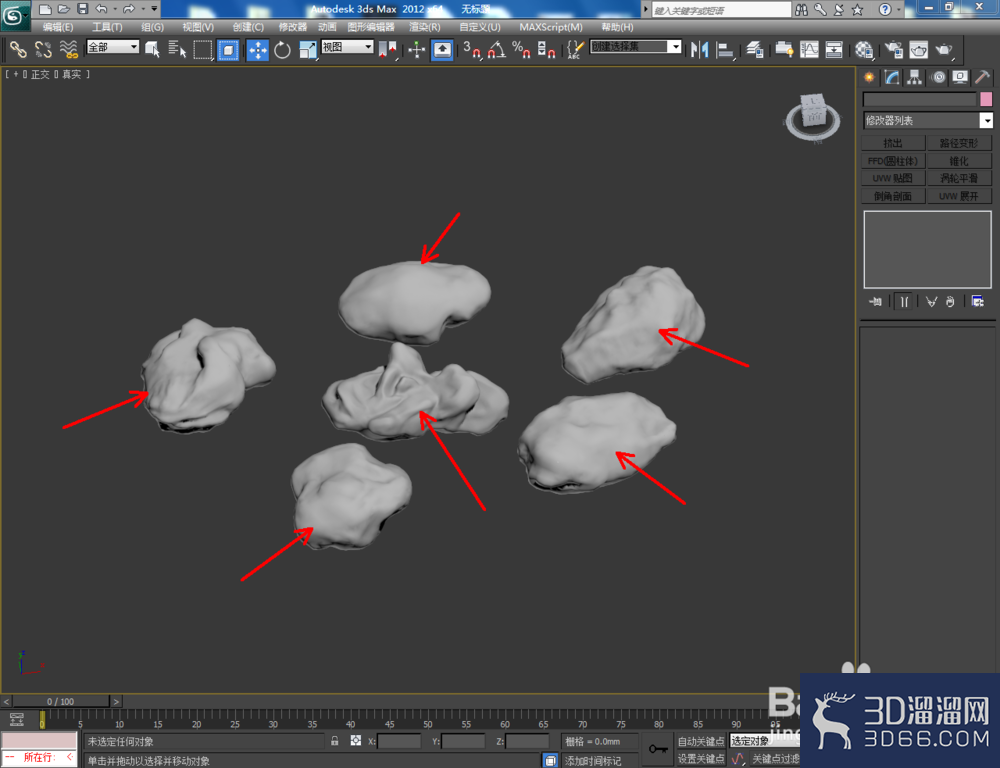Image resolution: width=1000 pixels, height=768 pixels.
Task: Open the selection filter 全部 dropdown
Action: [113, 47]
